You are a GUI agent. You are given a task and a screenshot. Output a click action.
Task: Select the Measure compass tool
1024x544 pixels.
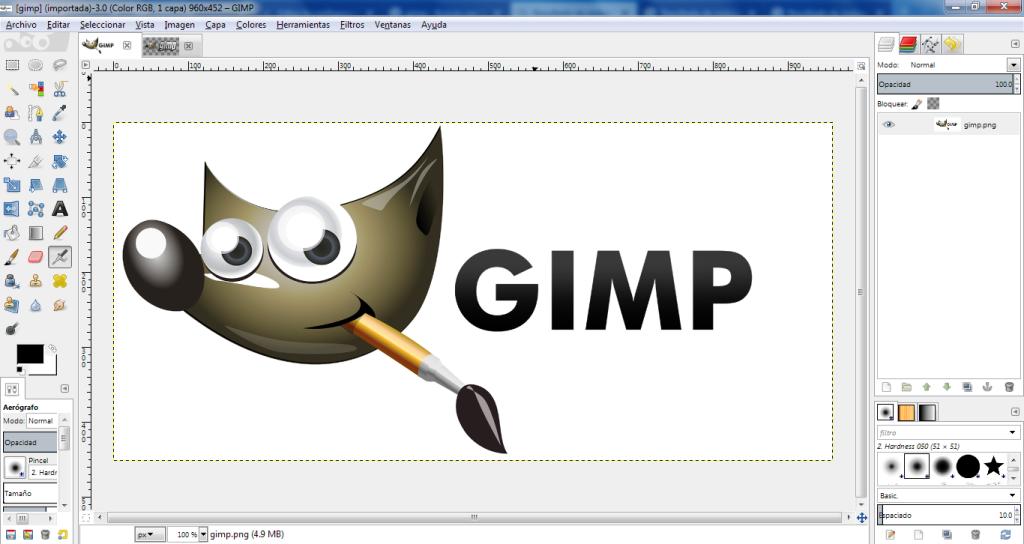pyautogui.click(x=36, y=136)
